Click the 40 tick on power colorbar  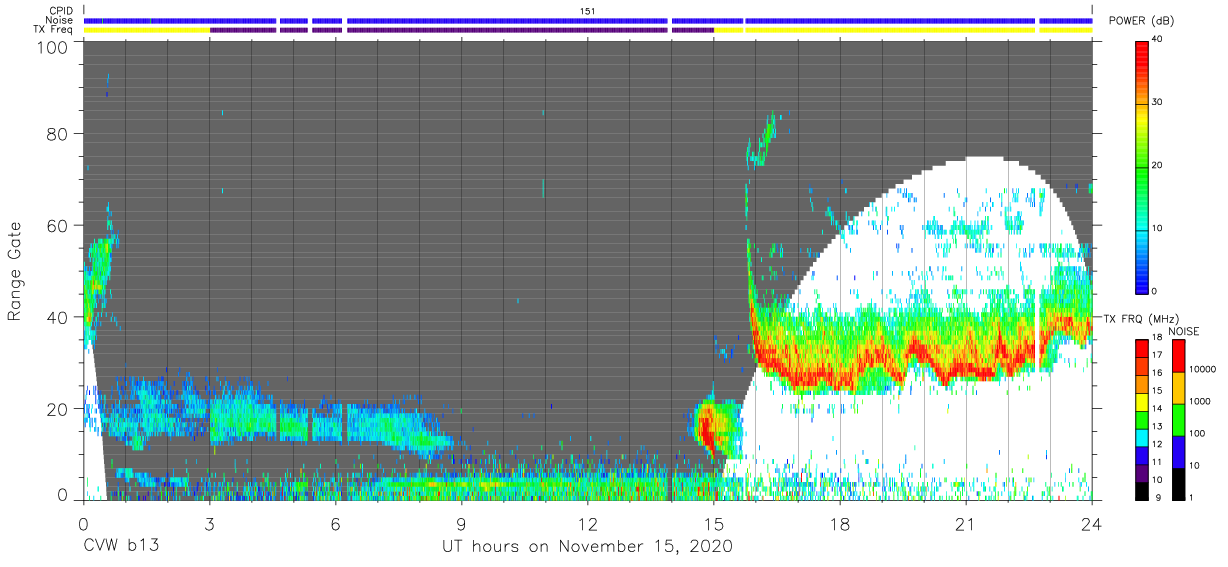click(1159, 39)
